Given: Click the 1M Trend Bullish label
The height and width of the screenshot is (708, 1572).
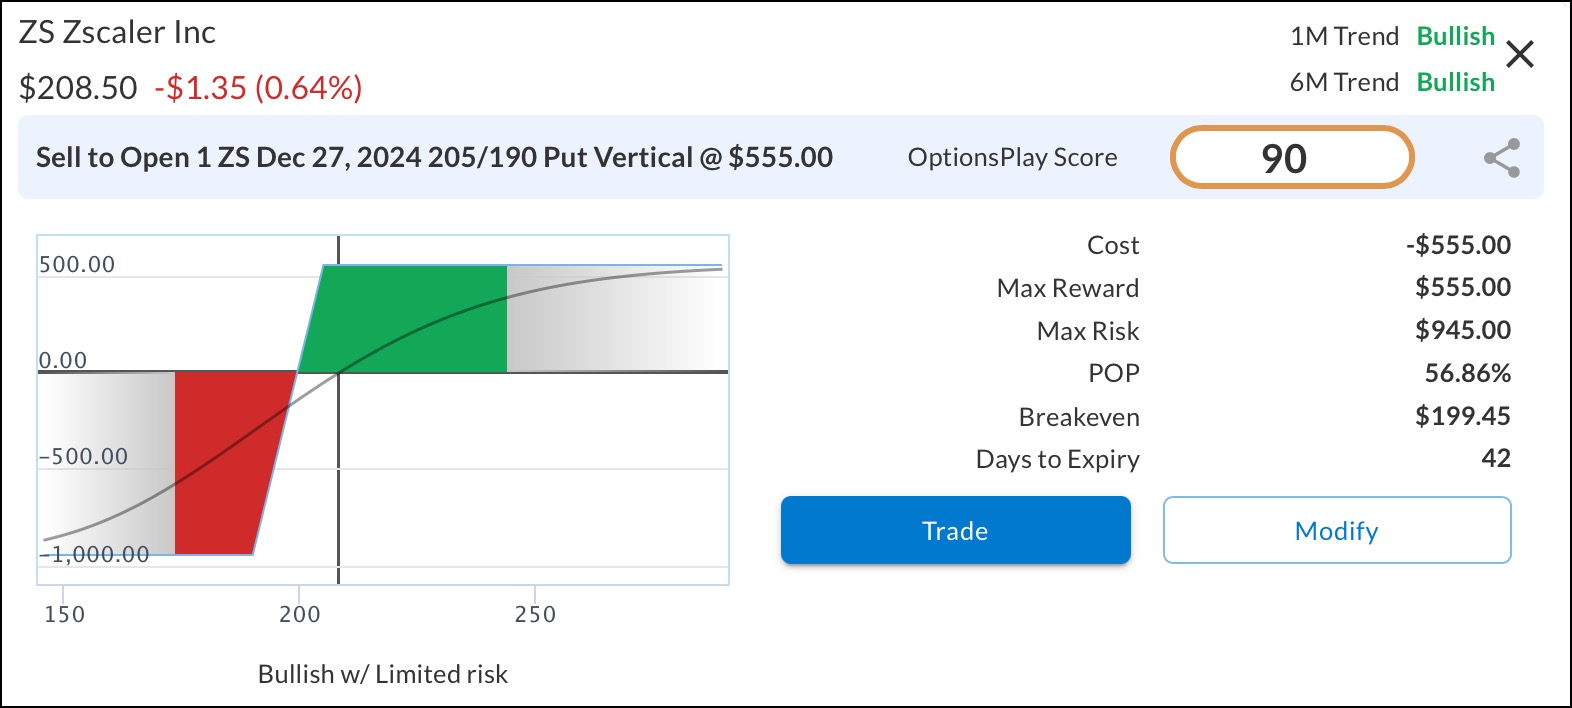Looking at the screenshot, I should [x=1455, y=36].
